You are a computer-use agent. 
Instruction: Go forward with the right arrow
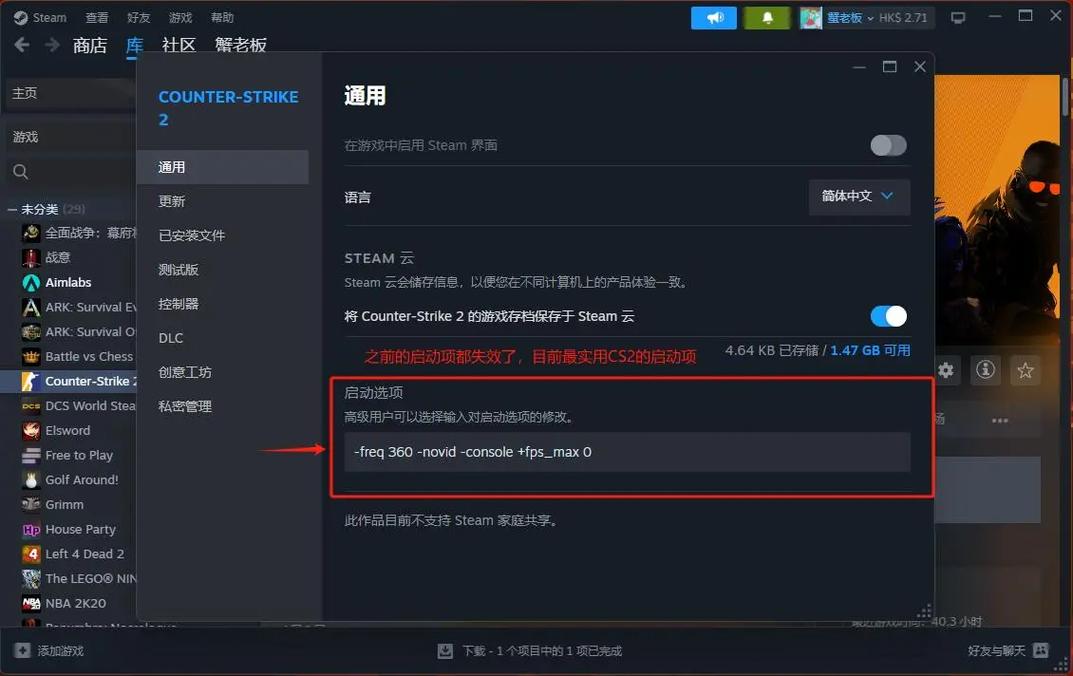52,45
